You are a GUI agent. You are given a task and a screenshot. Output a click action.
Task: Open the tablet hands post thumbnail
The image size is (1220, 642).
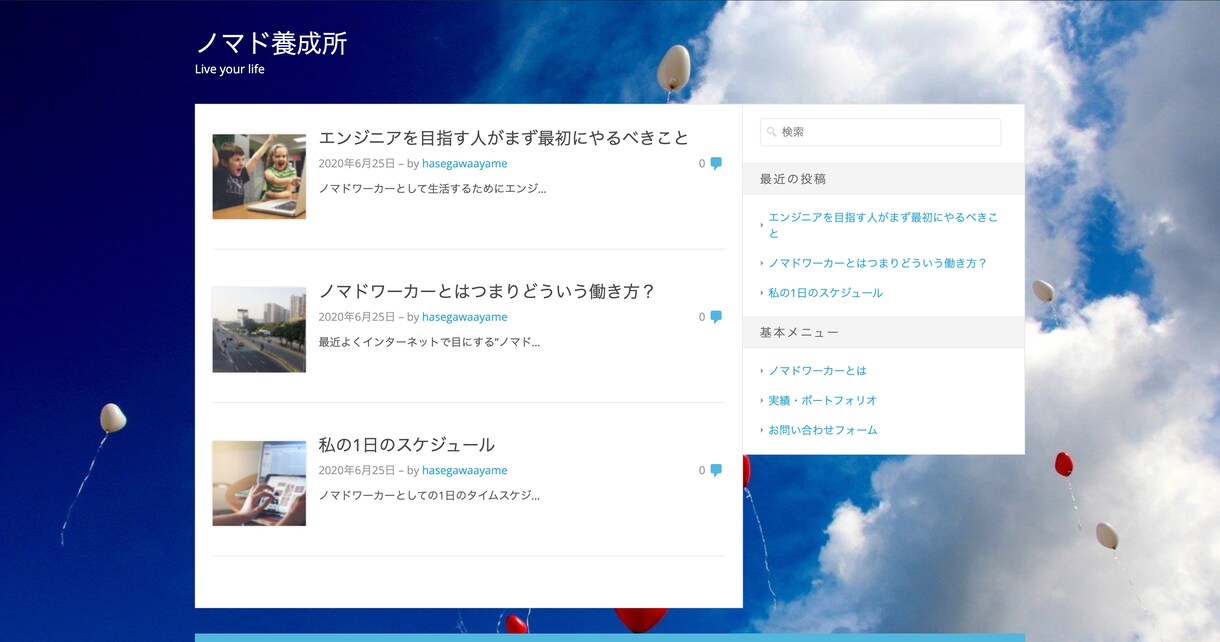pyautogui.click(x=259, y=483)
